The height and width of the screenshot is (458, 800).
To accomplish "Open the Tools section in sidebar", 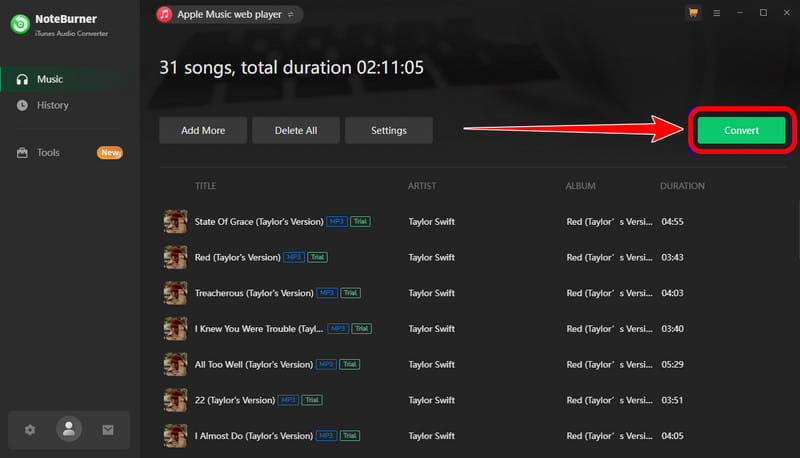I will pos(48,153).
